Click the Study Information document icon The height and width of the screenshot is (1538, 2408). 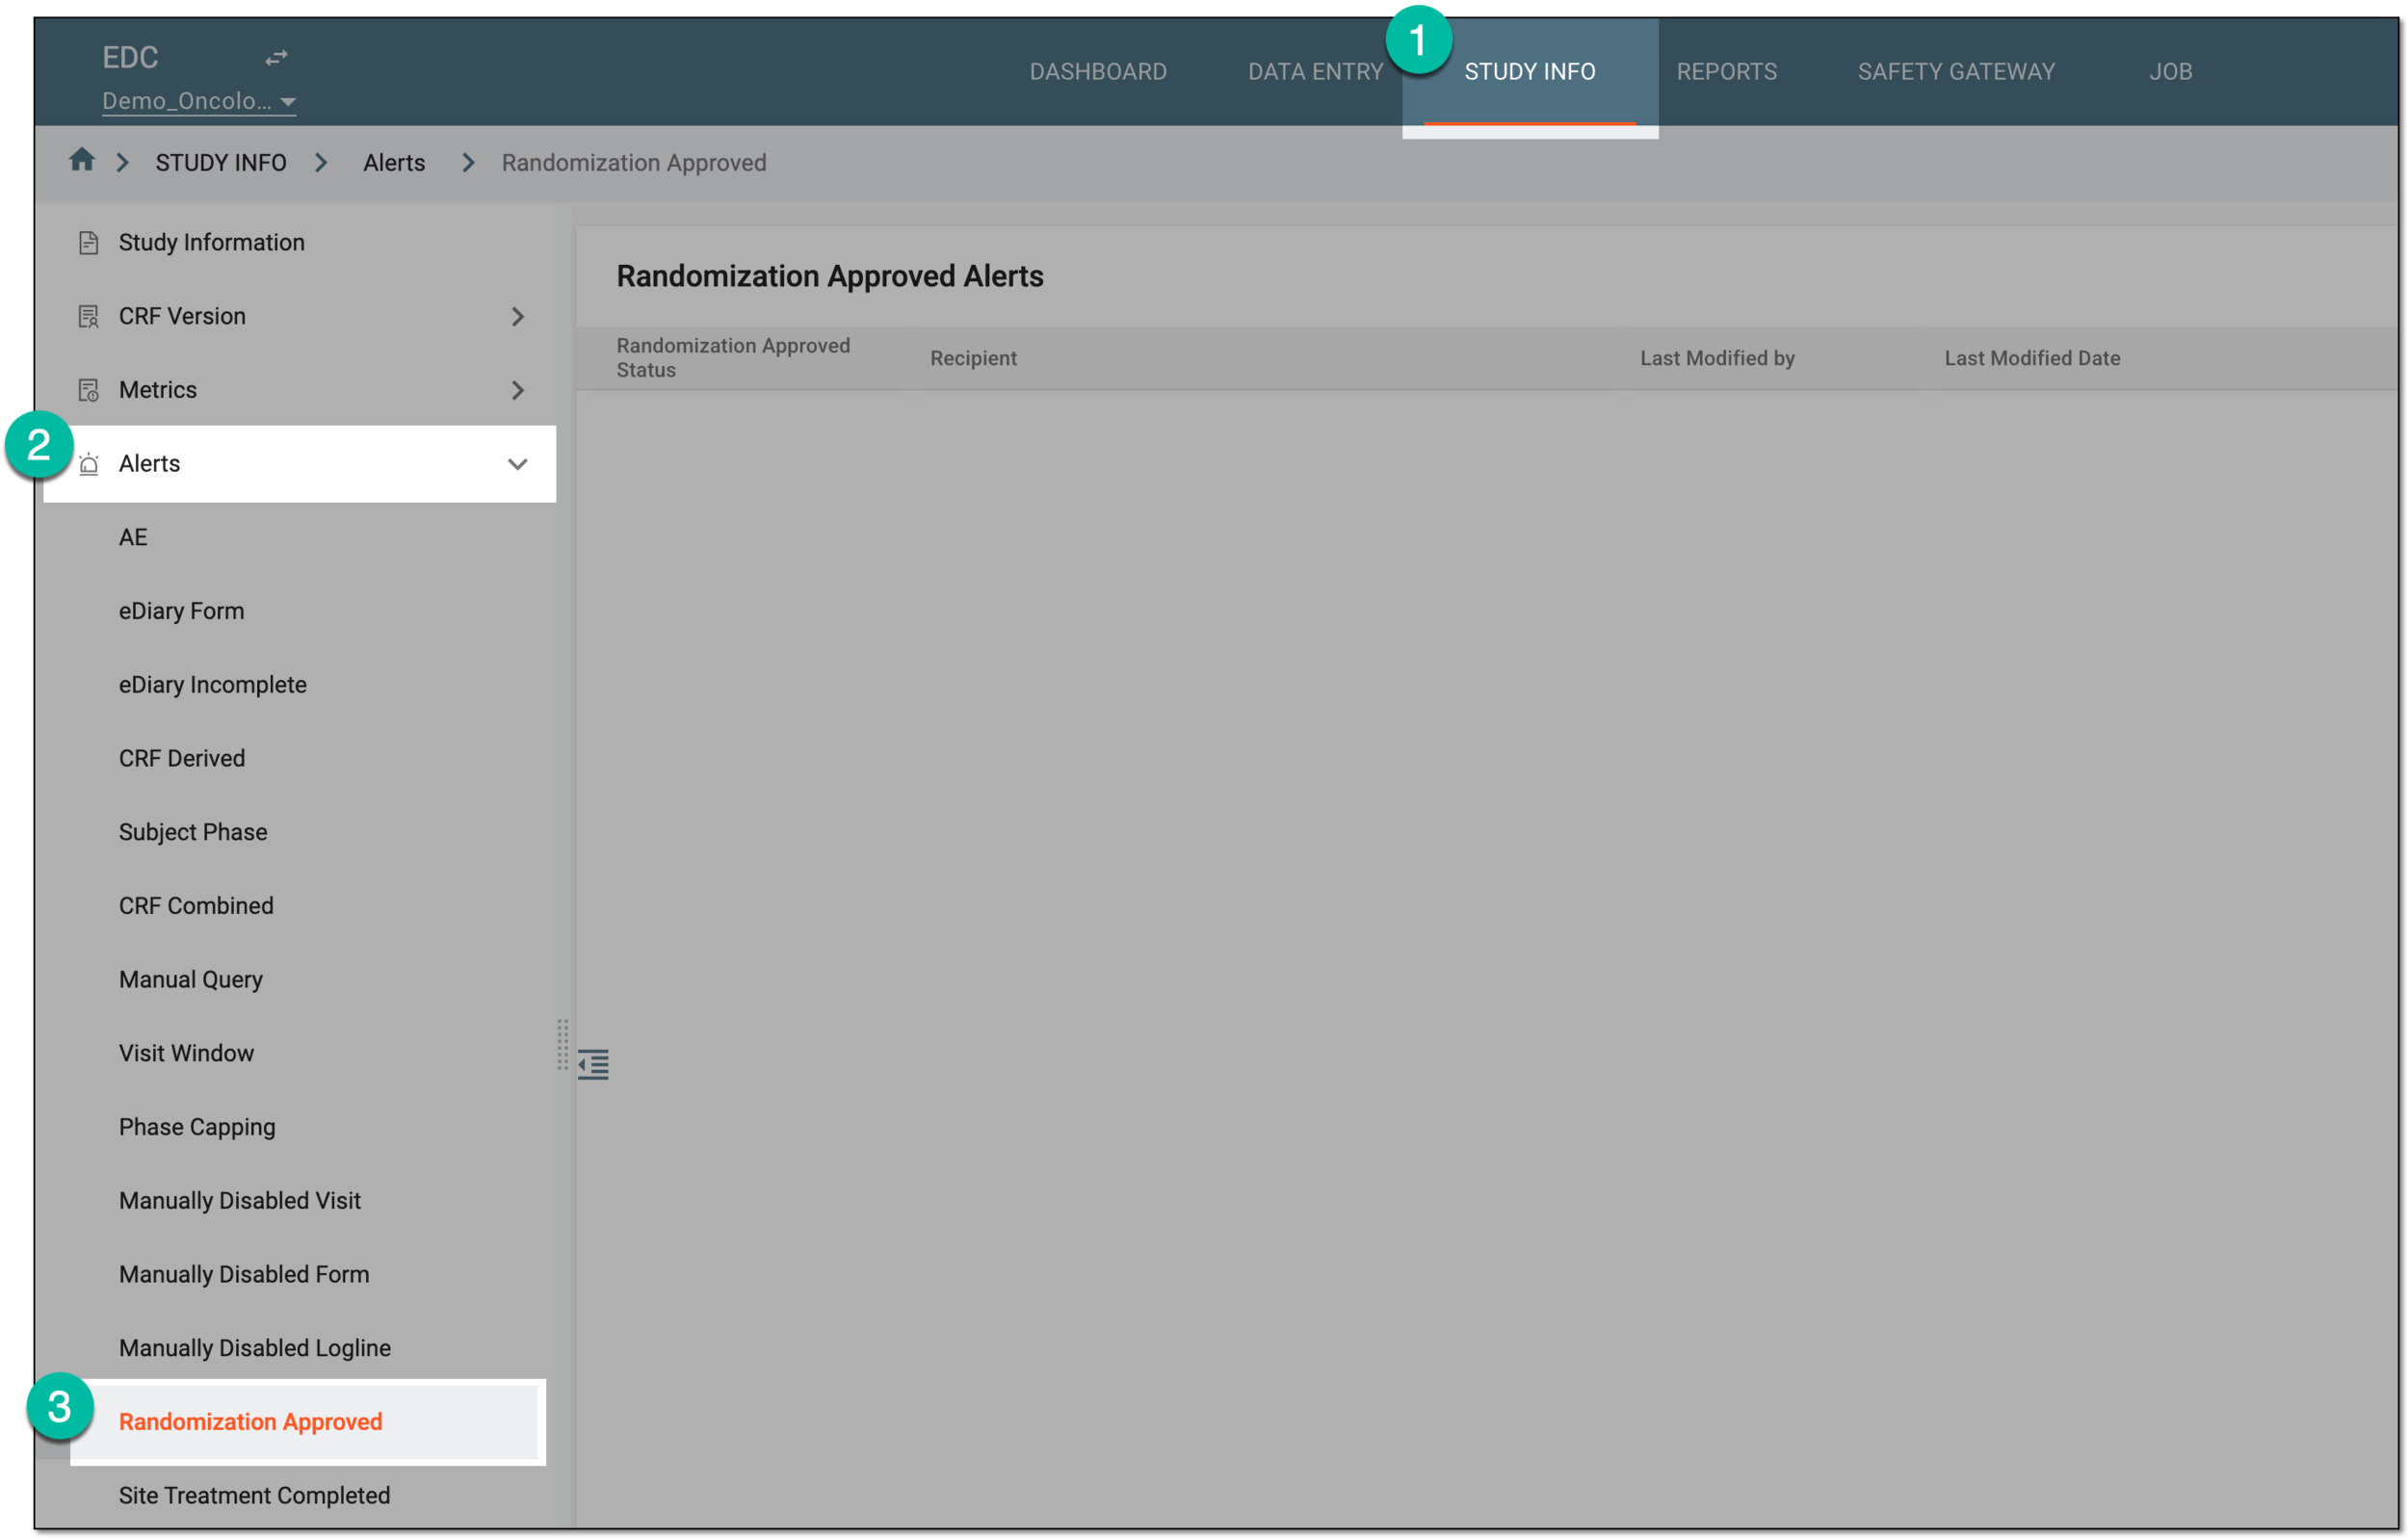pos(88,243)
